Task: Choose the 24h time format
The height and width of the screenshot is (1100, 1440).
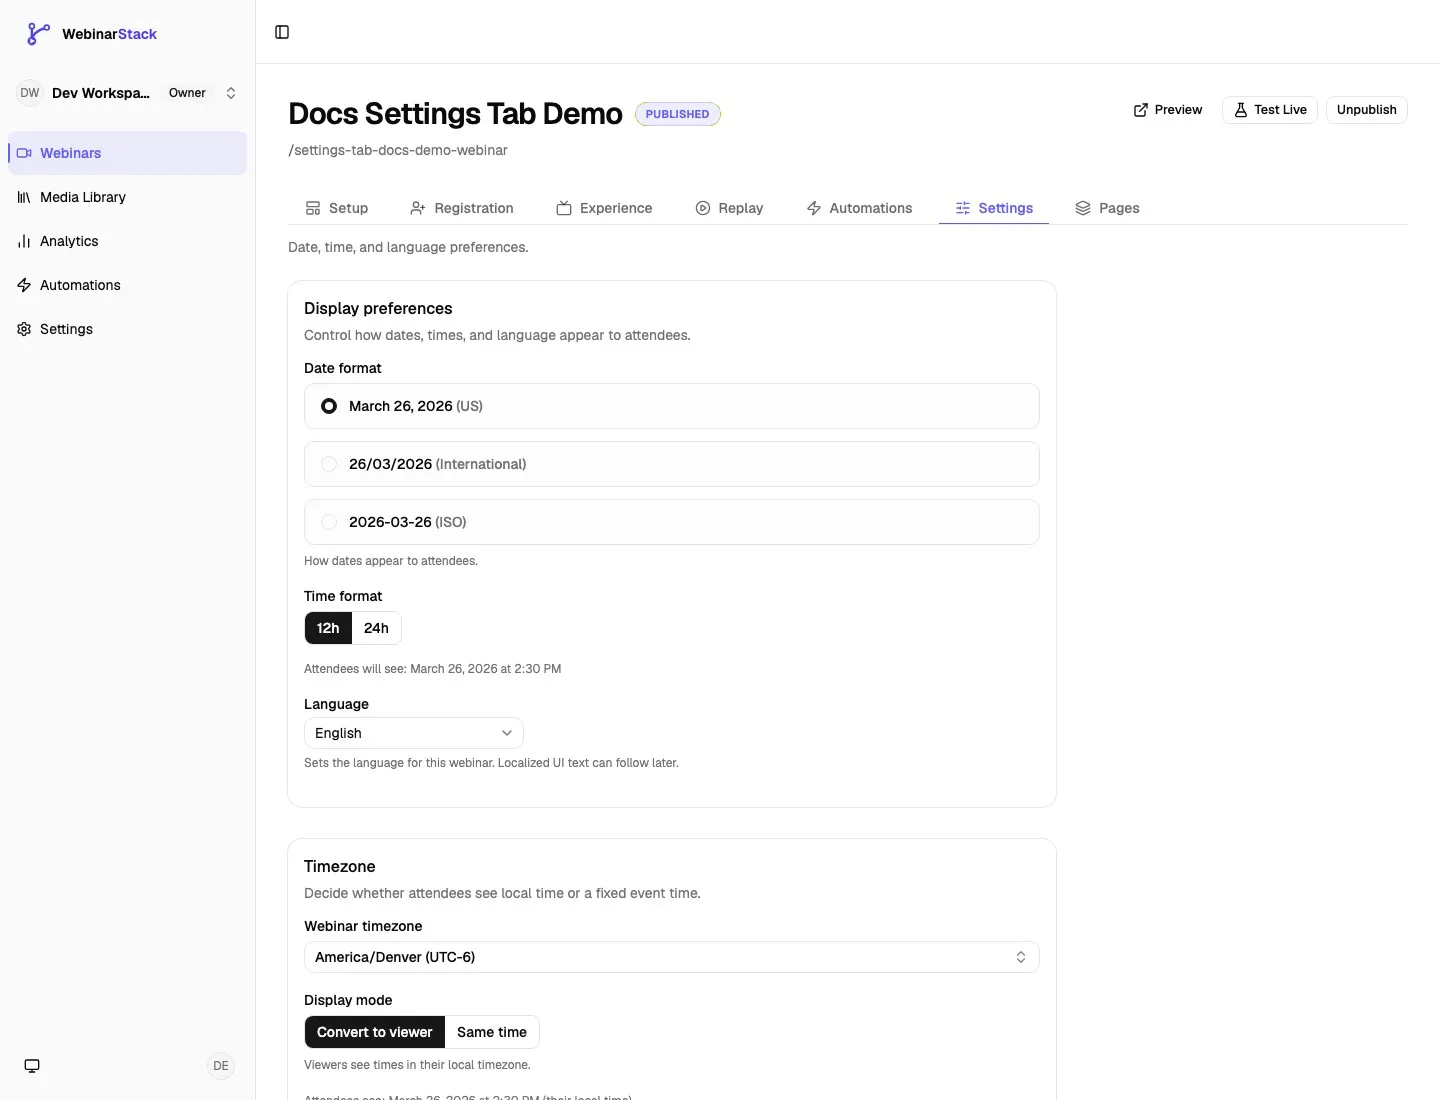Action: 376,628
